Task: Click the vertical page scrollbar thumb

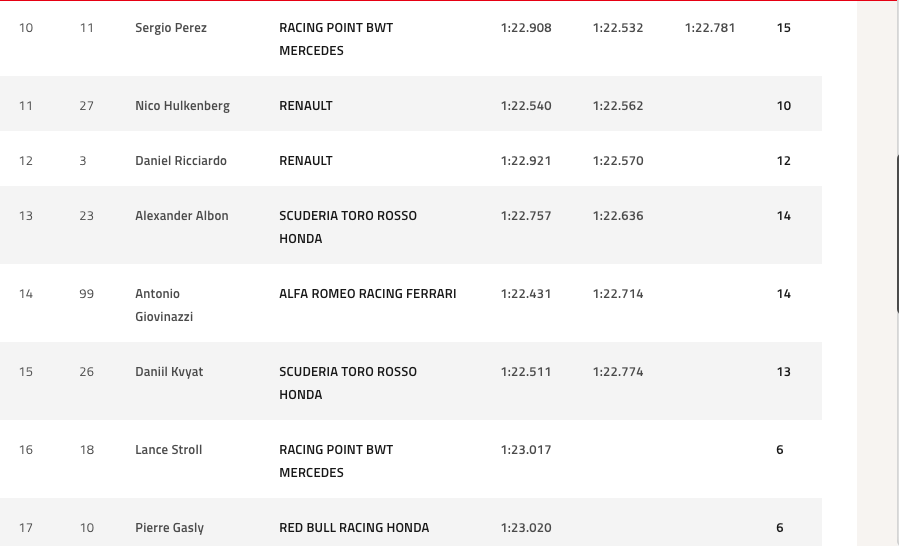Action: click(896, 233)
